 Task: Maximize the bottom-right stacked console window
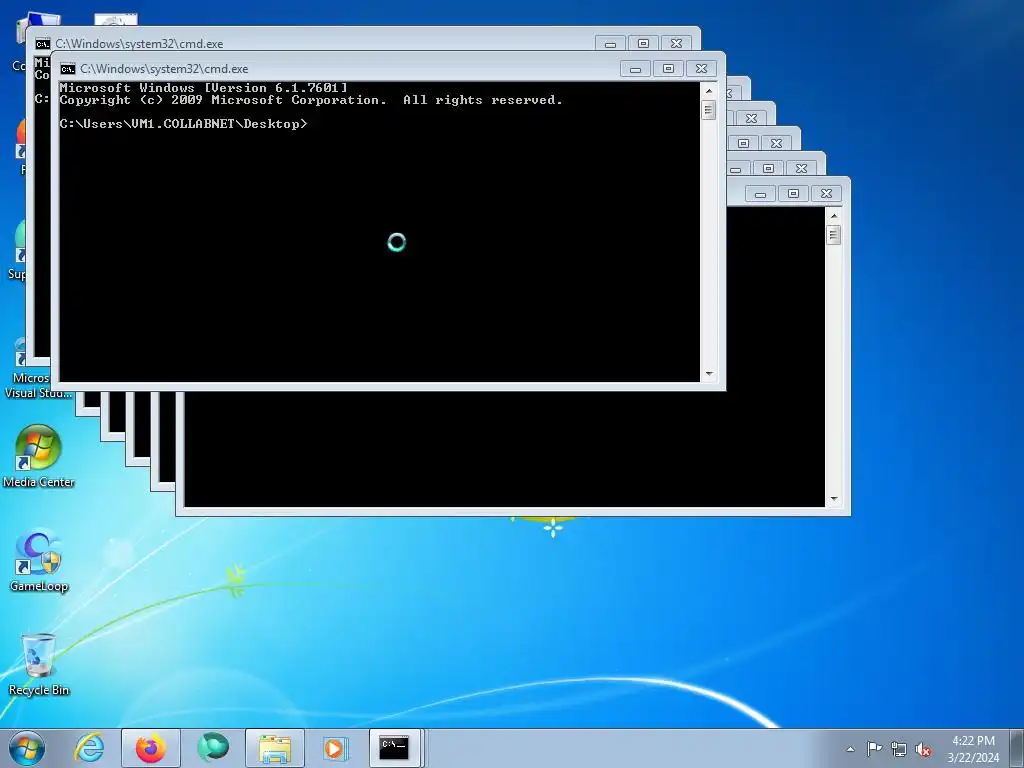(x=793, y=194)
